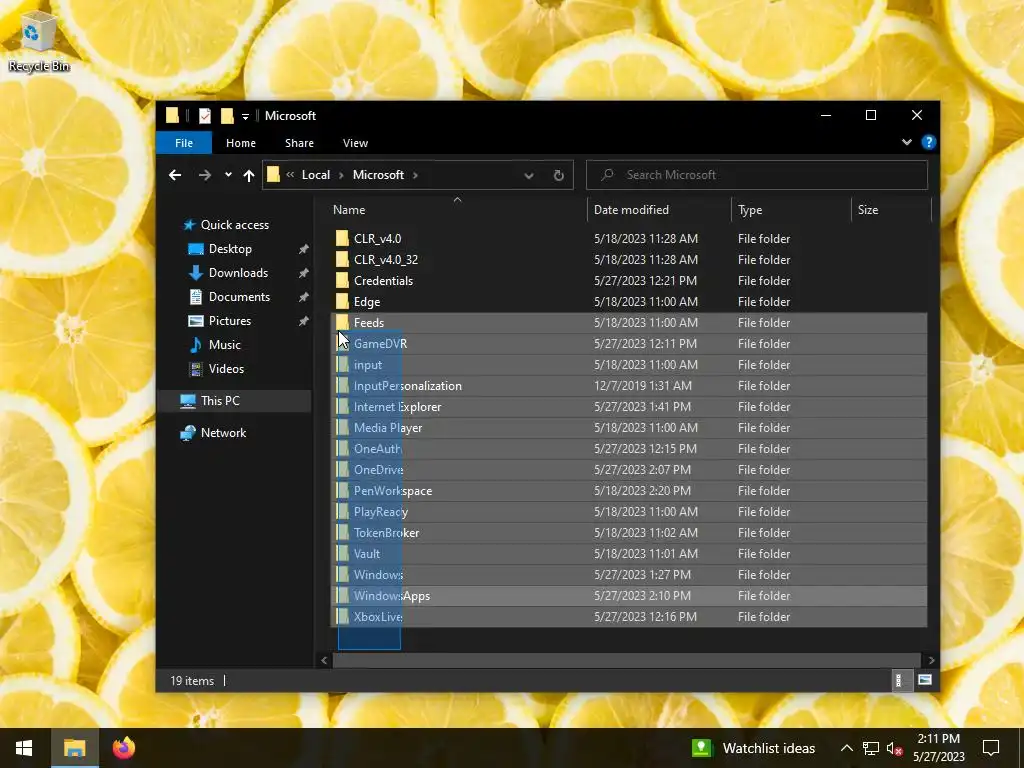This screenshot has width=1024, height=768.
Task: Open Downloads in the navigation pane
Action: 238,273
